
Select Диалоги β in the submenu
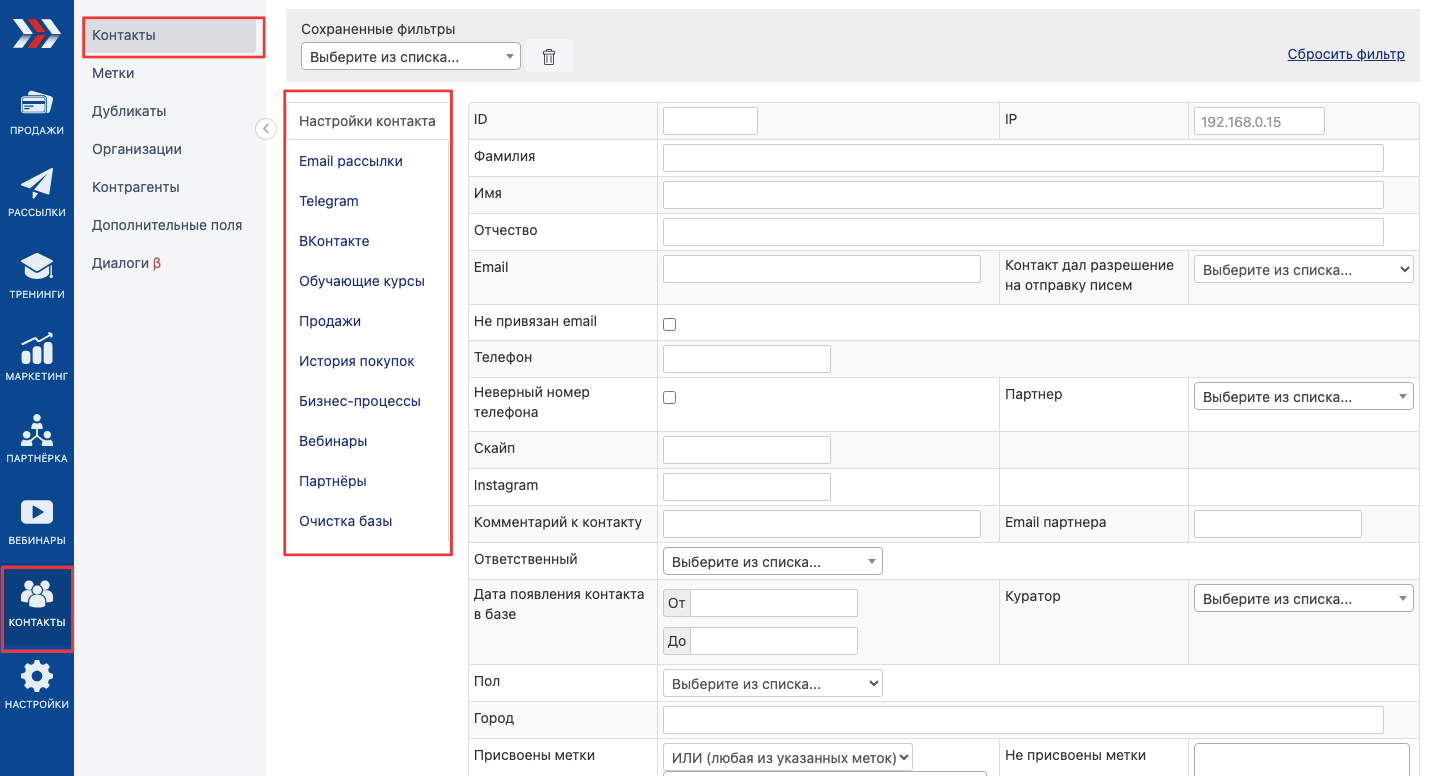126,263
